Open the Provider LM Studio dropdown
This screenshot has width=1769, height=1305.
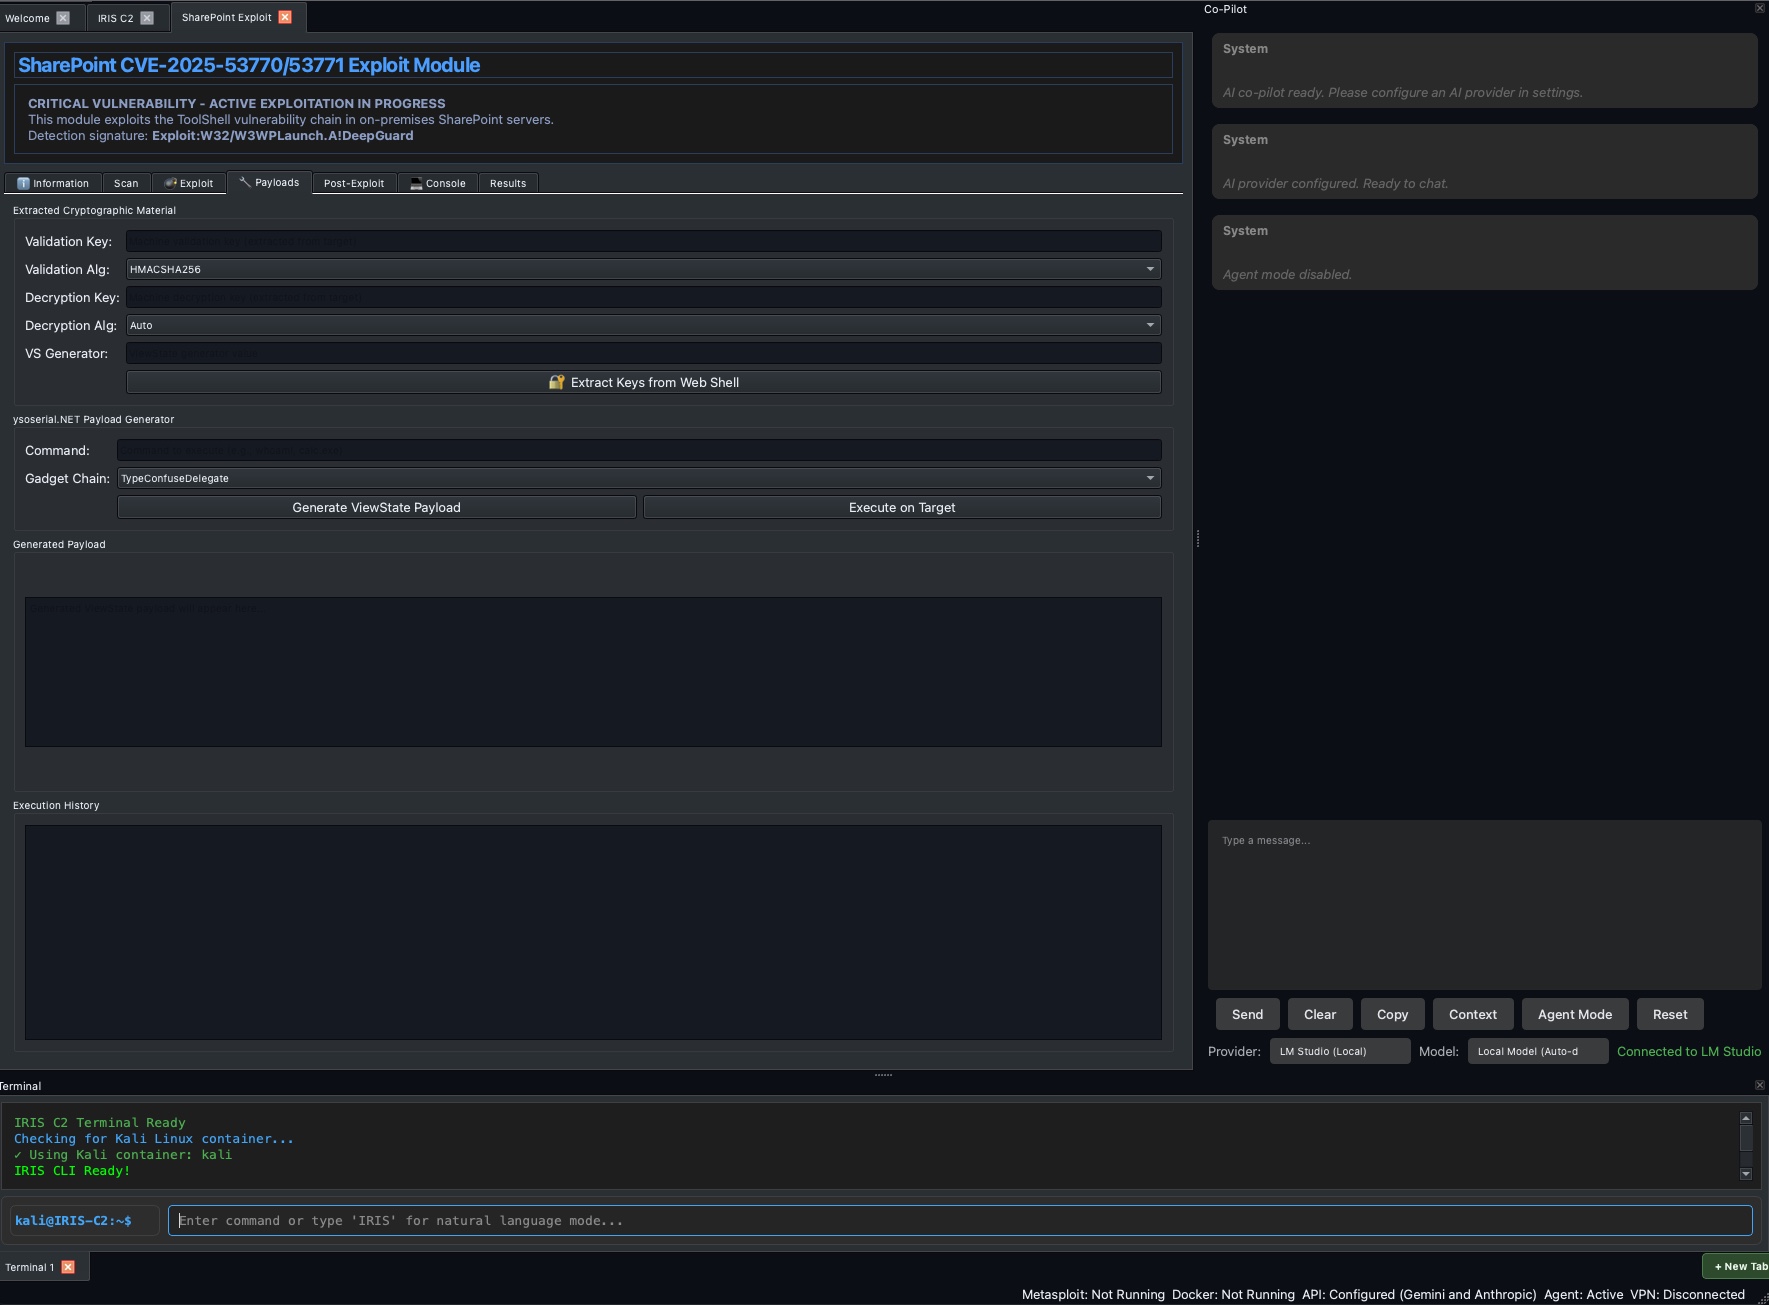(x=1340, y=1051)
